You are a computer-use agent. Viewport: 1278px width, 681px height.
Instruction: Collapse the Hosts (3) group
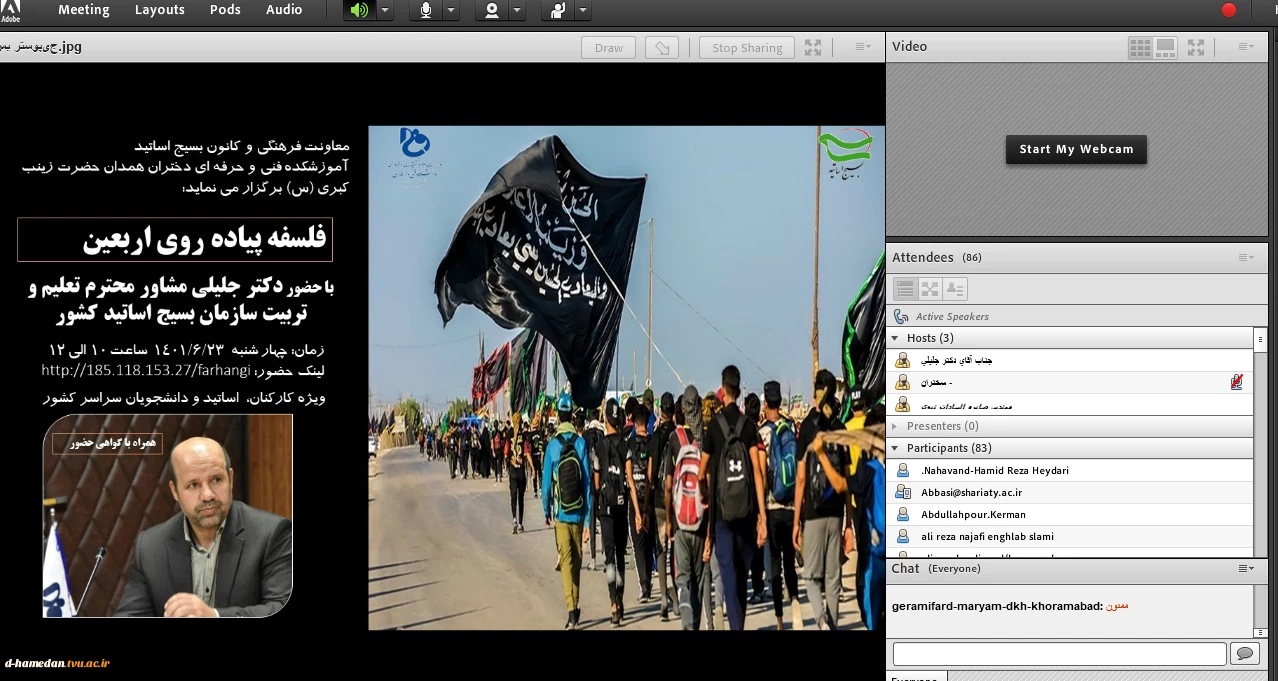[895, 338]
